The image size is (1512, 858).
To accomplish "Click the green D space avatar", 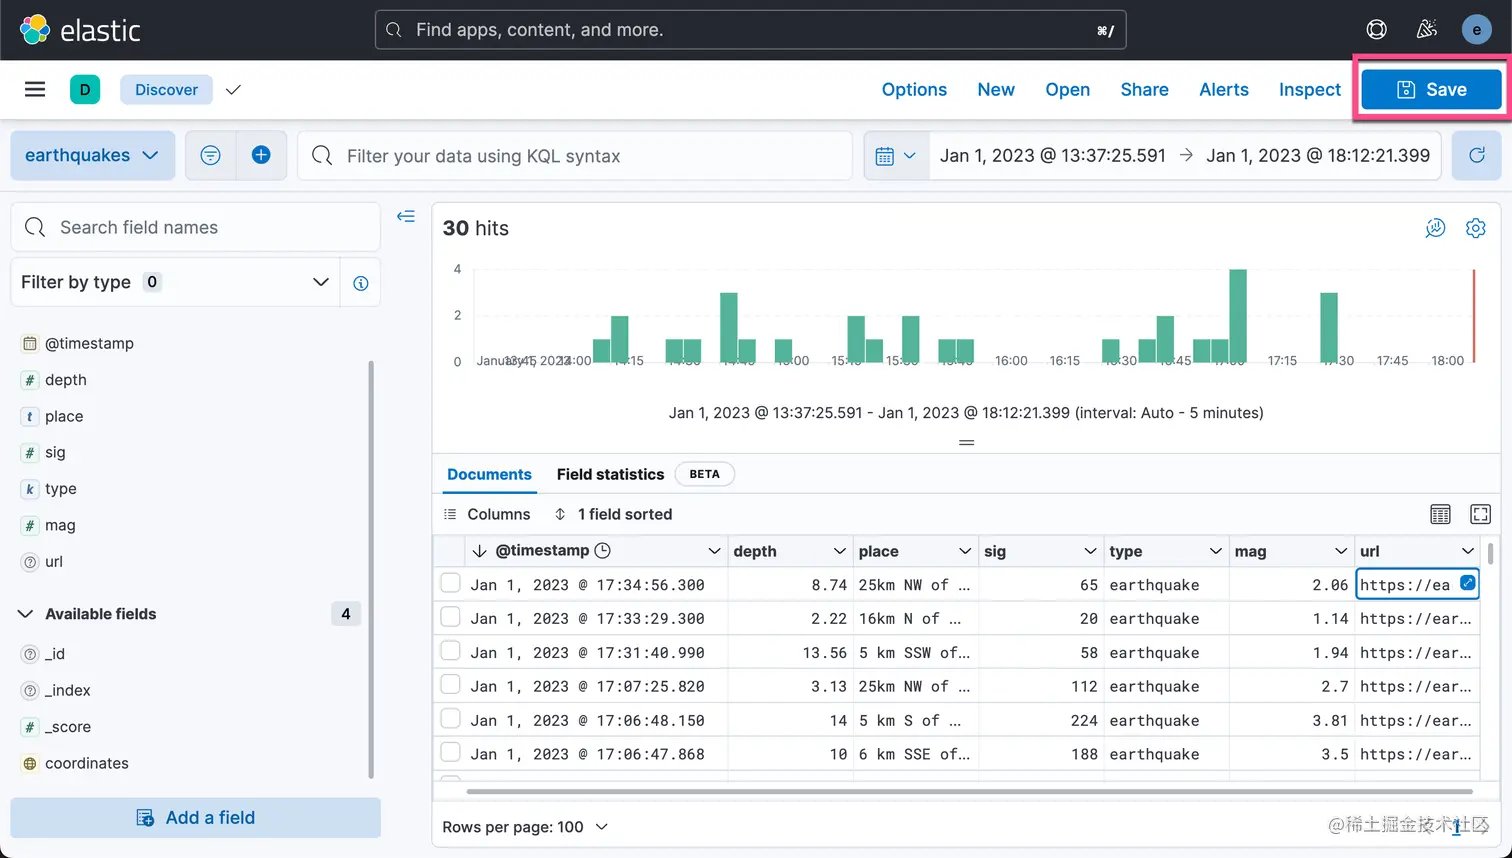I will [85, 89].
